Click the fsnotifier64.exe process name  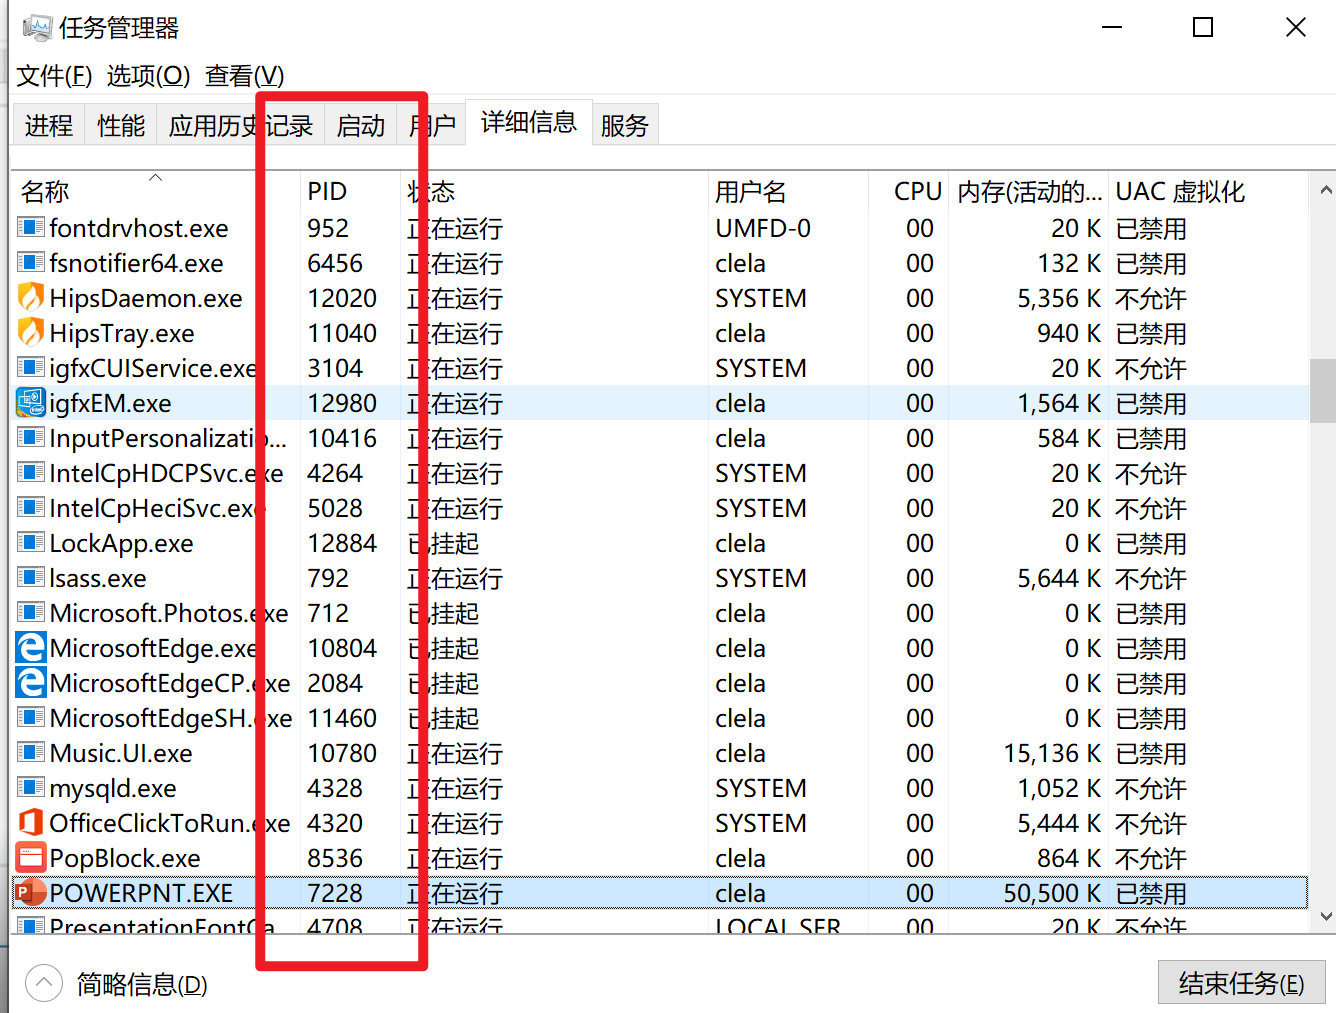(x=136, y=263)
